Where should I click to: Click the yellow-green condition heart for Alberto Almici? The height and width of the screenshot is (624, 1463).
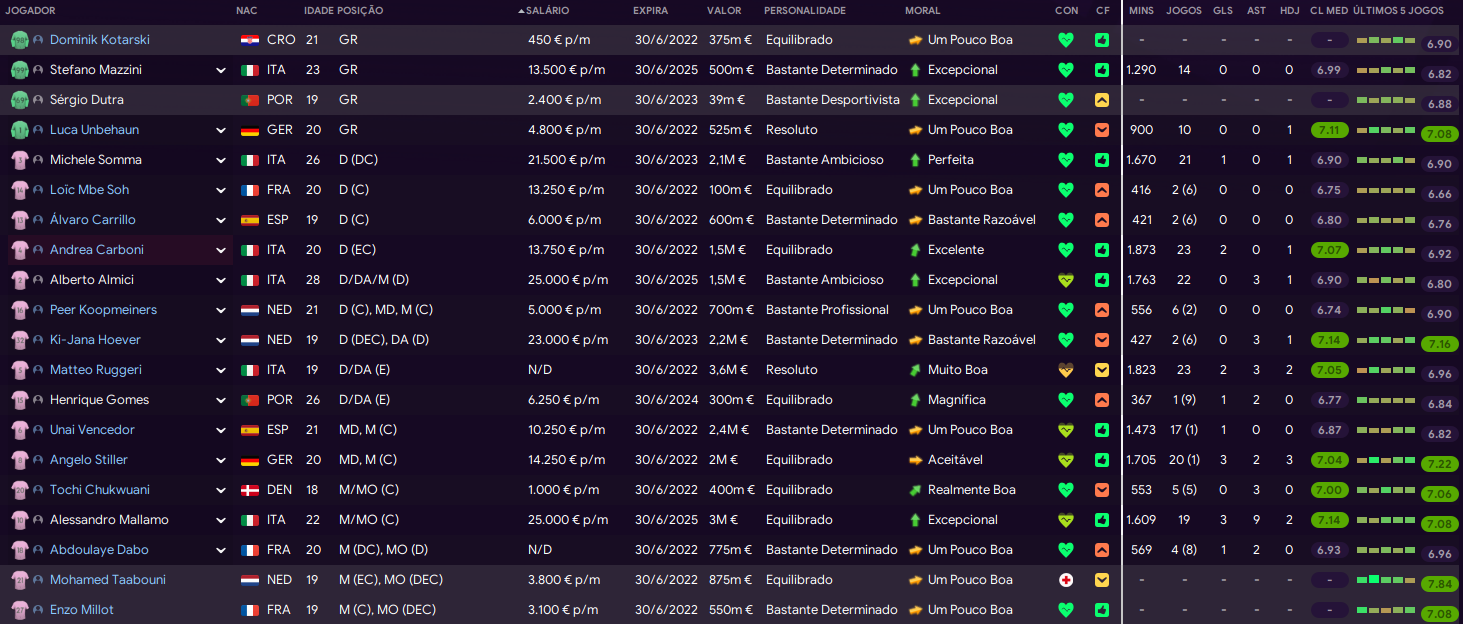click(x=1066, y=280)
